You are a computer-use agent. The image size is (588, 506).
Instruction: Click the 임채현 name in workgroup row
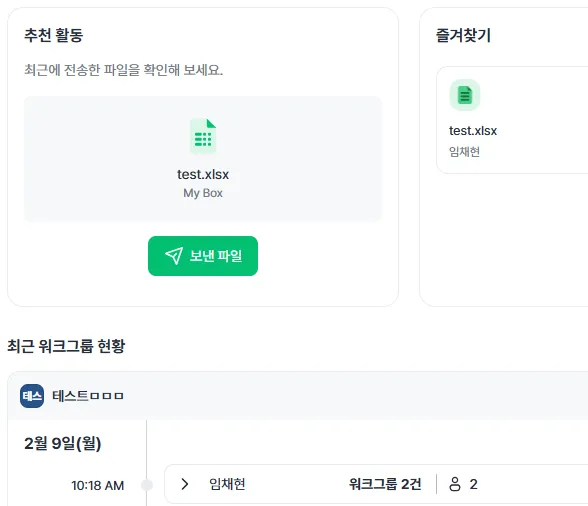click(227, 484)
